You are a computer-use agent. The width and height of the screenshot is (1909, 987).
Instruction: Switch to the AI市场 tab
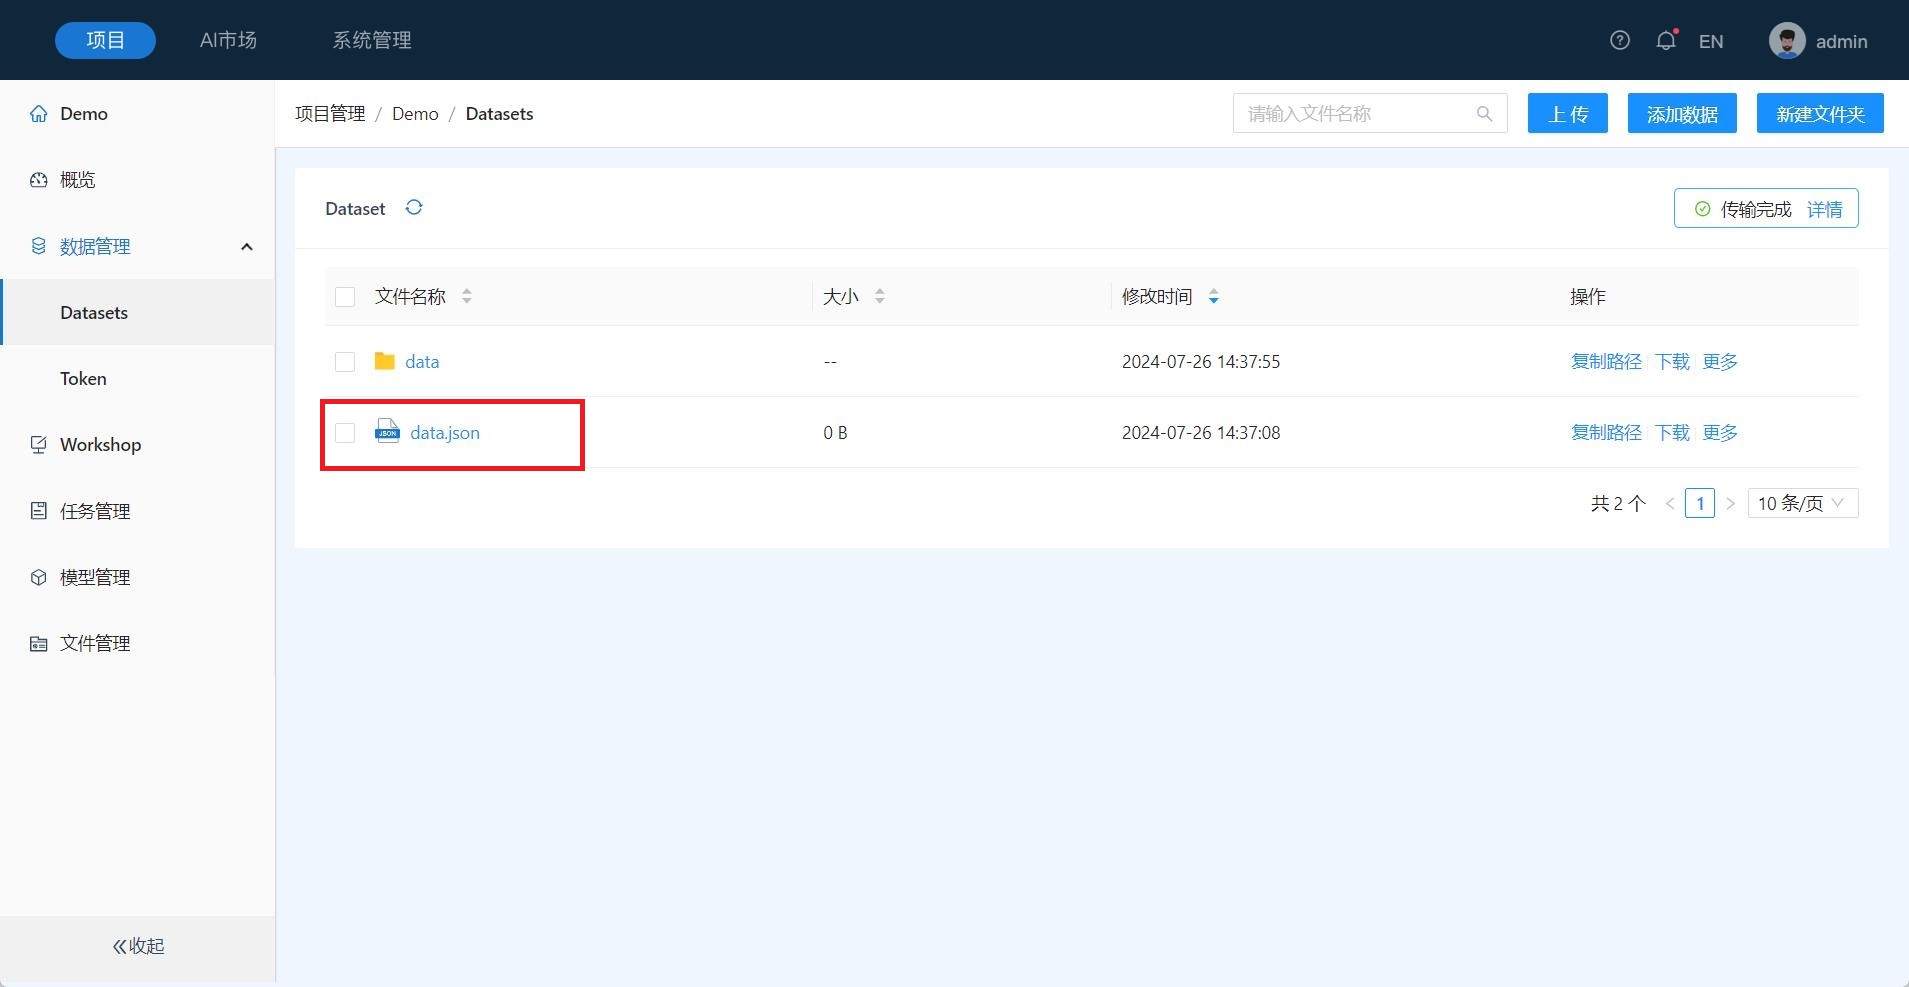pos(228,40)
